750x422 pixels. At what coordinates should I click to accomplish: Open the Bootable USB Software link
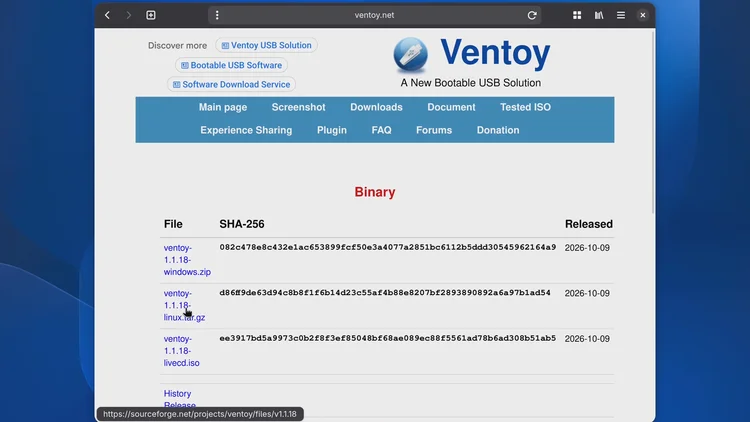[x=232, y=65]
